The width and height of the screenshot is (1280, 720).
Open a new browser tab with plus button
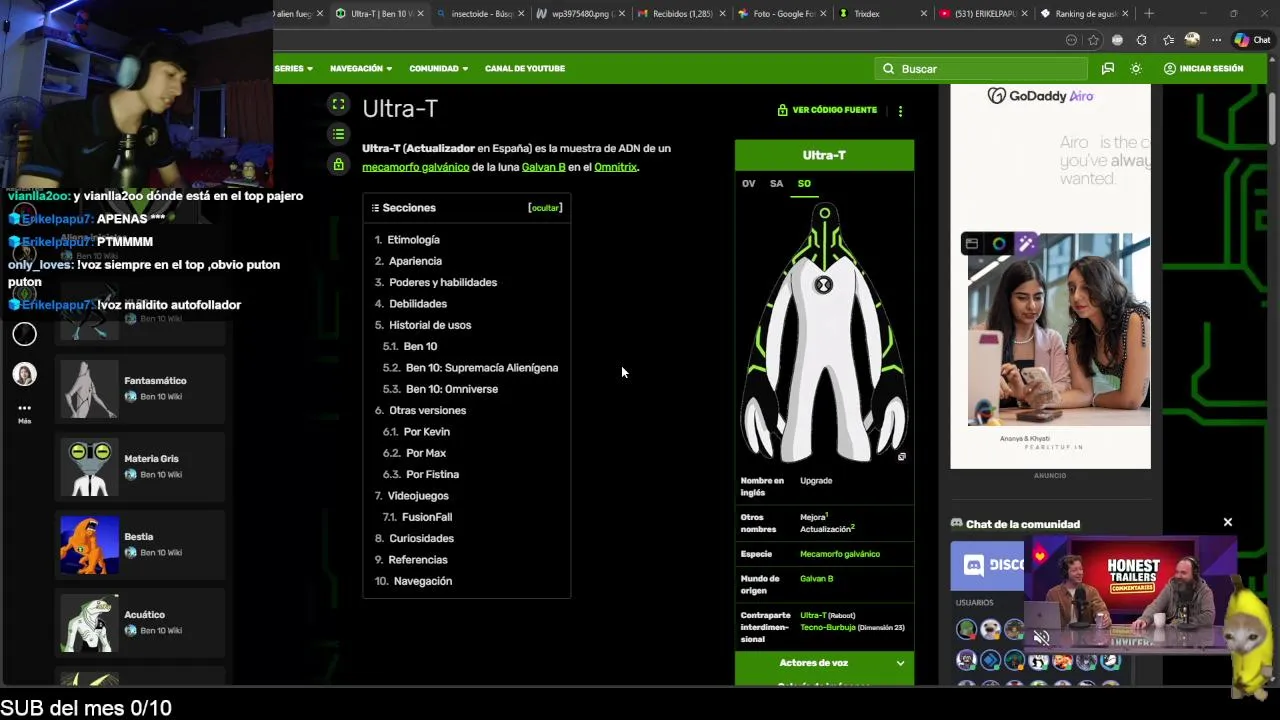pyautogui.click(x=1149, y=14)
